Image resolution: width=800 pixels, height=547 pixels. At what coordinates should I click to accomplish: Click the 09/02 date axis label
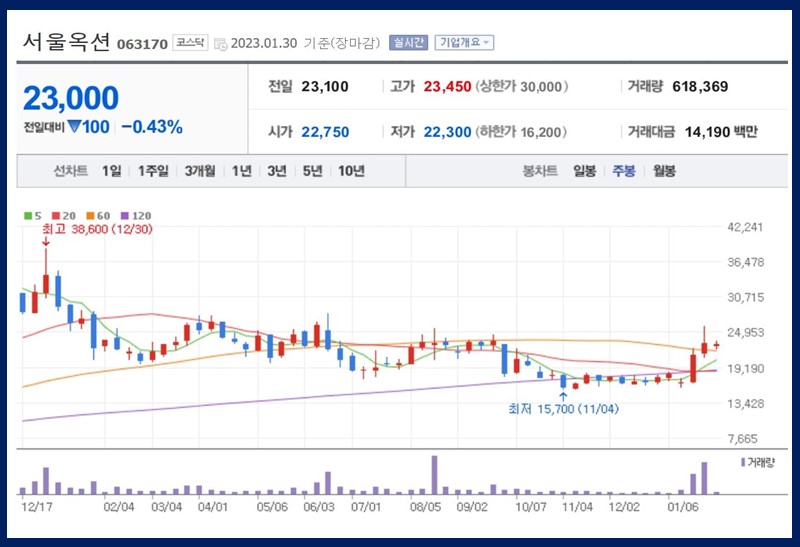pyautogui.click(x=472, y=507)
